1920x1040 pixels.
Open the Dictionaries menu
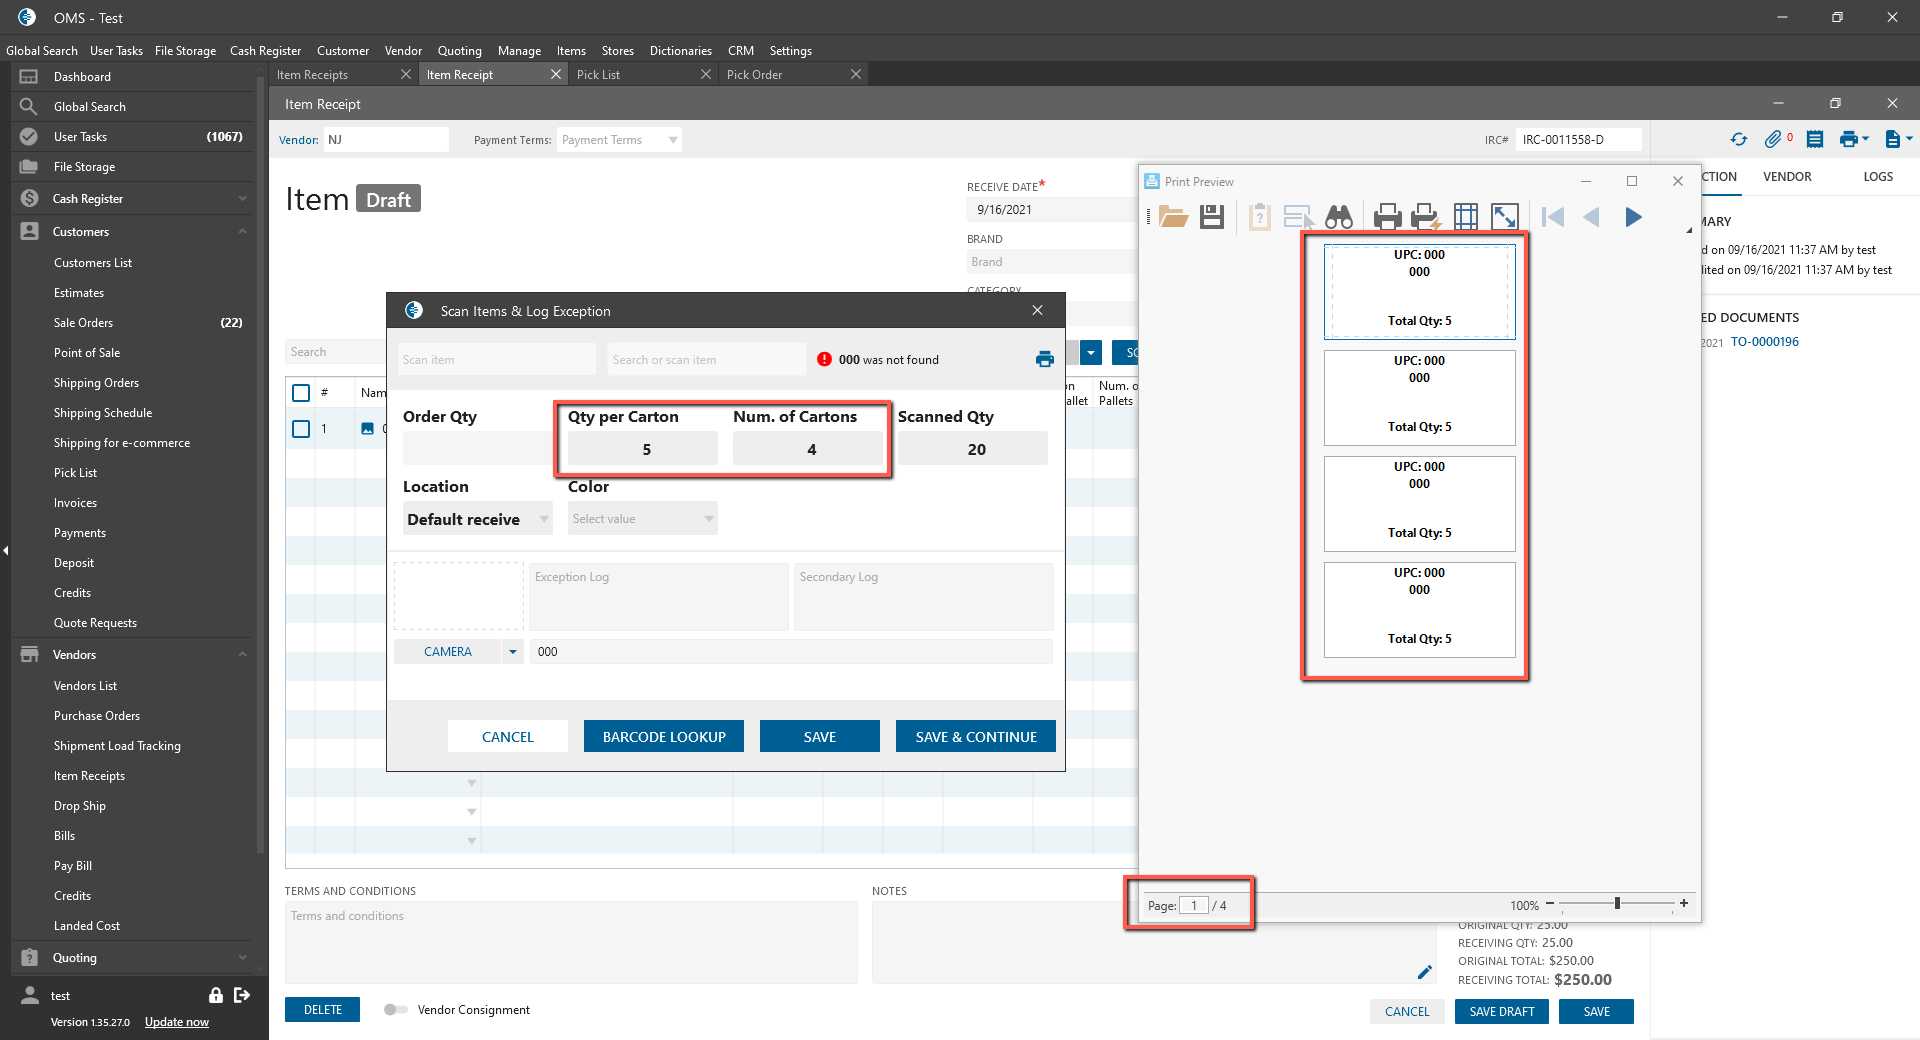pyautogui.click(x=681, y=51)
